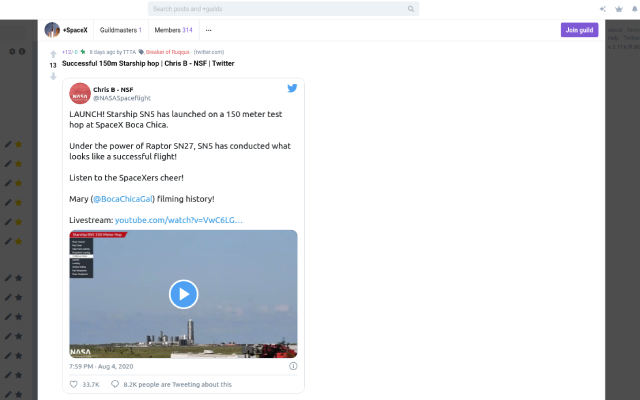Click text 'Listen to the SpaceXers cheer!'
This screenshot has height=400, width=640.
point(127,178)
